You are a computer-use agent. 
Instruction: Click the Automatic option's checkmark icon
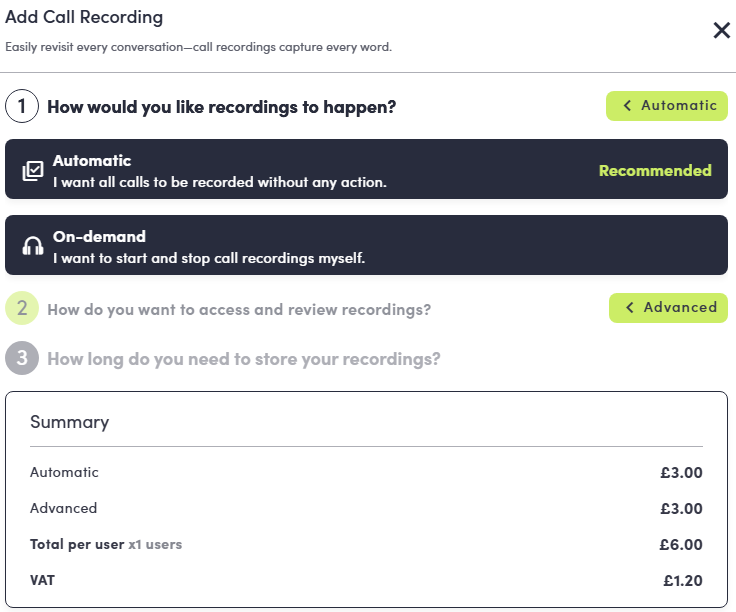tap(33, 171)
